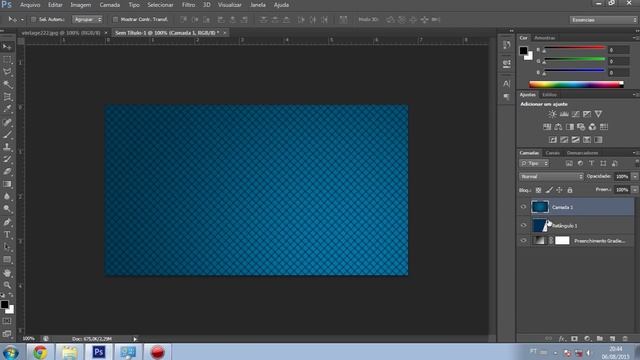Toggle lock image pixels
Viewport: 640px width, 360px height.
pos(549,190)
